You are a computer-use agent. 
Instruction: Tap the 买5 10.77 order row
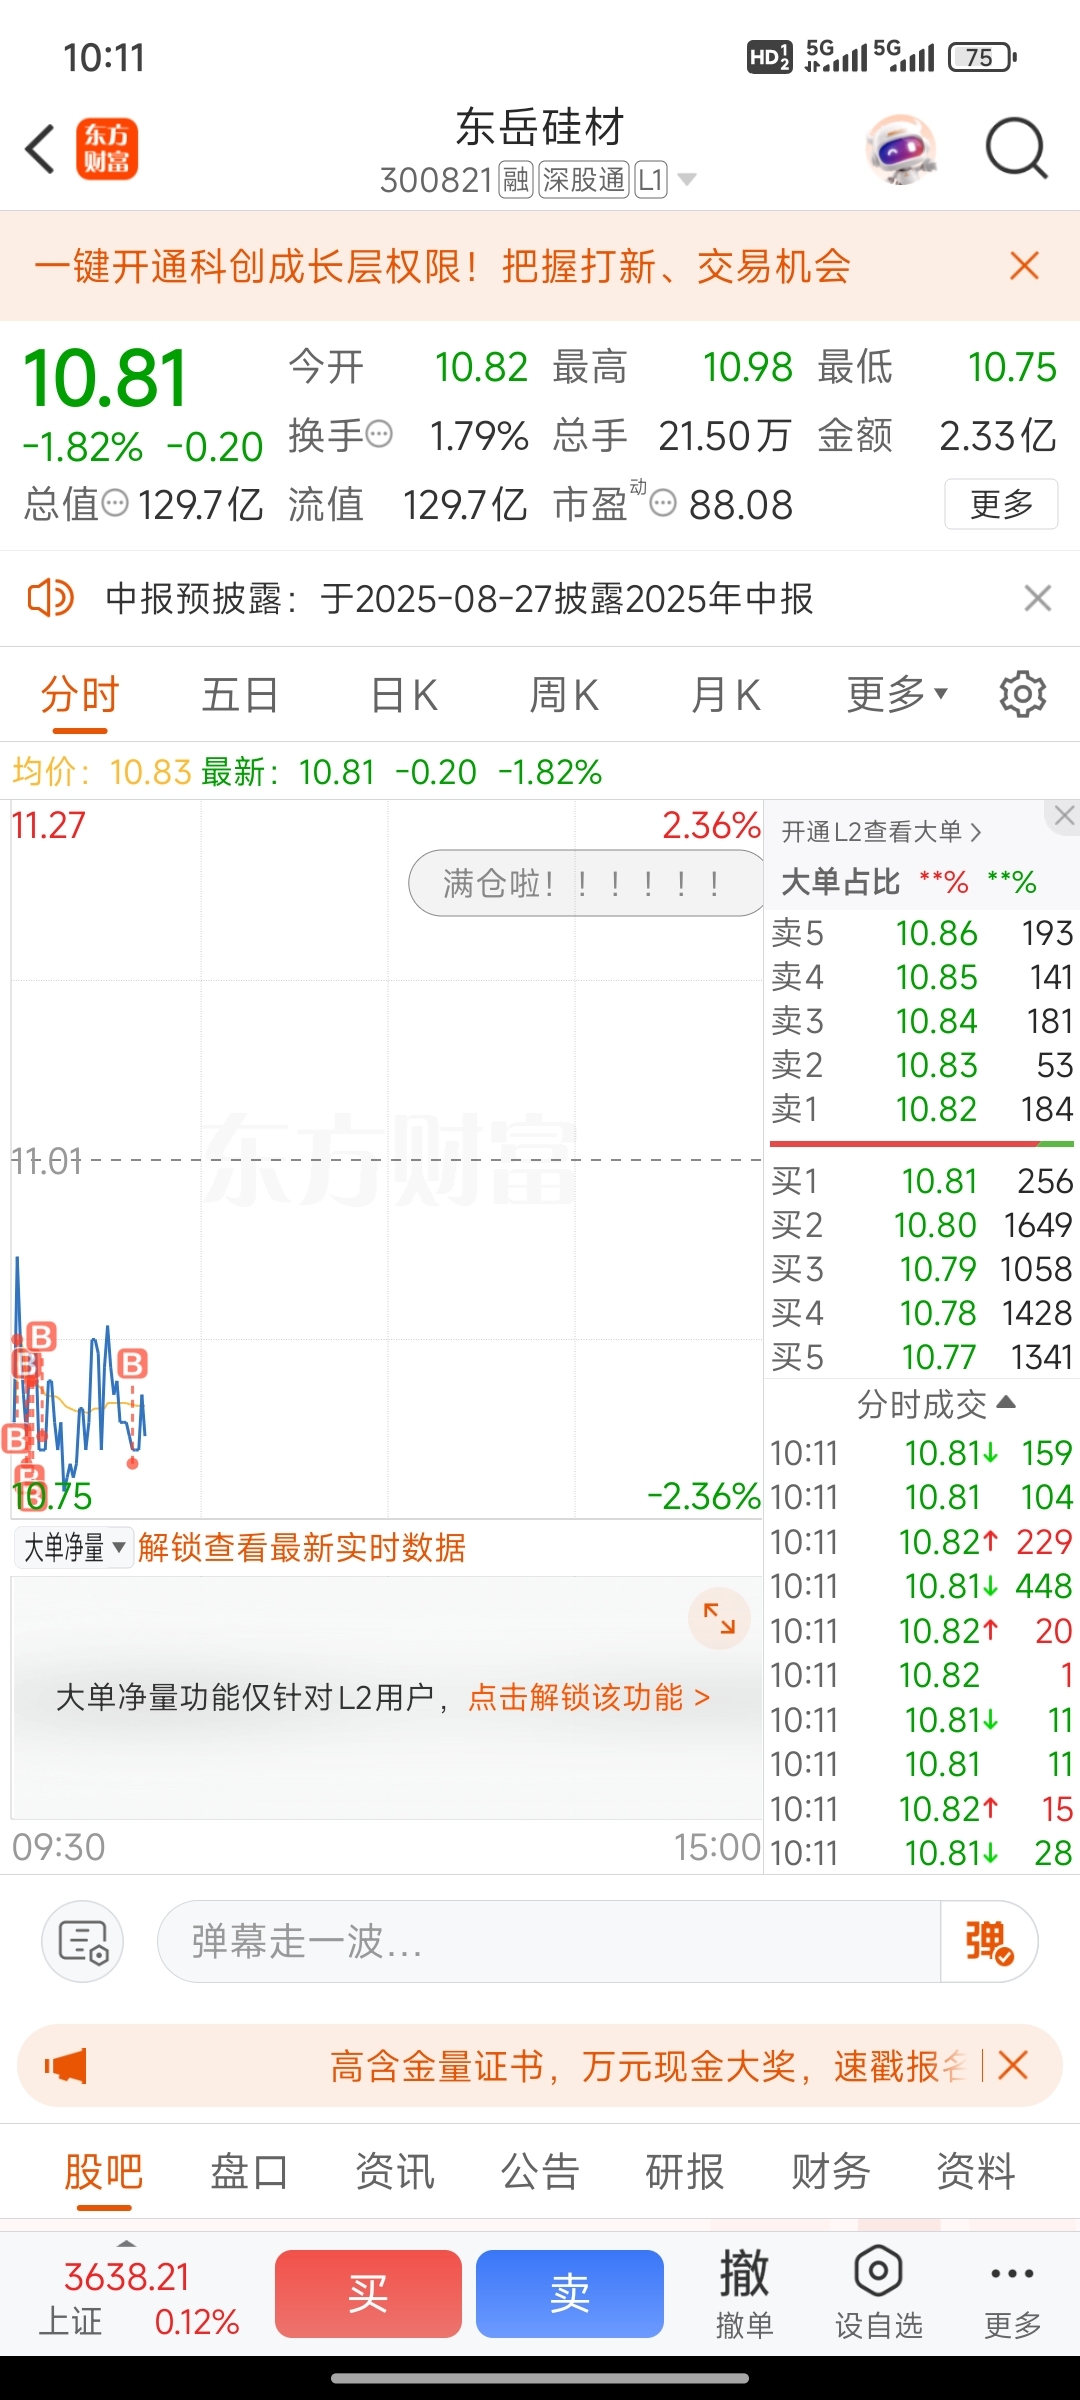[922, 1357]
